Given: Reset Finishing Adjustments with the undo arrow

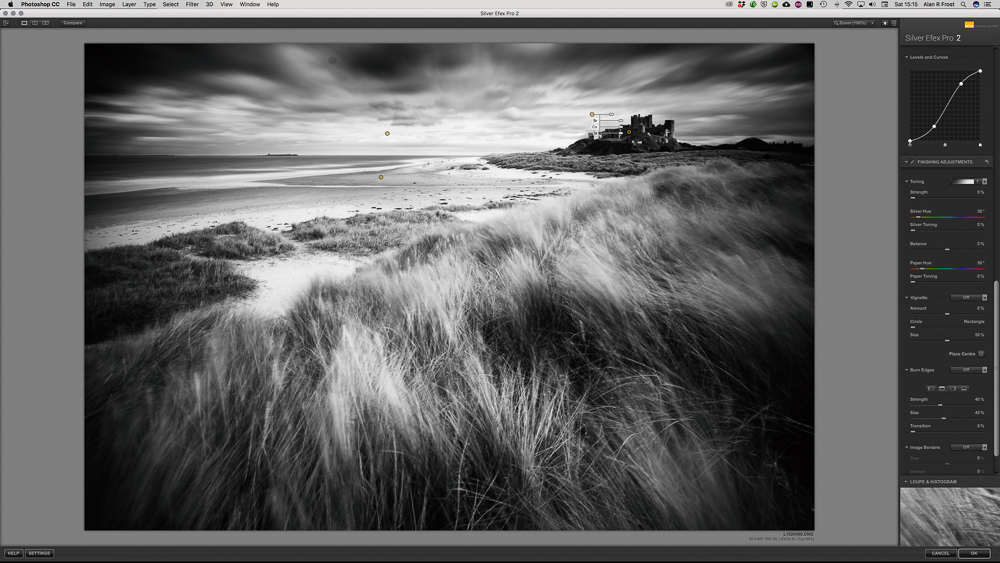Looking at the screenshot, I should (986, 162).
